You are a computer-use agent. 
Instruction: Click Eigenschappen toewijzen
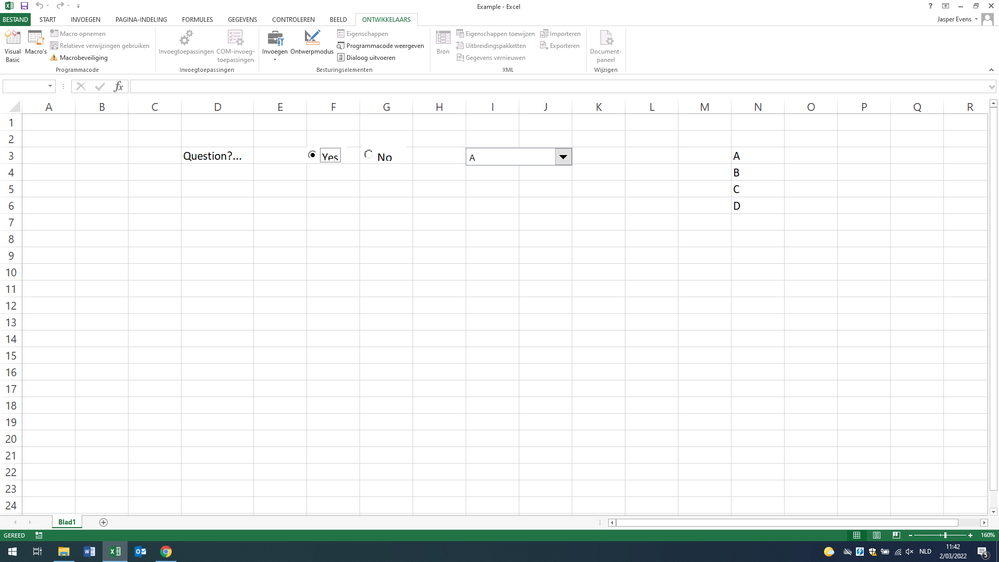pos(496,34)
